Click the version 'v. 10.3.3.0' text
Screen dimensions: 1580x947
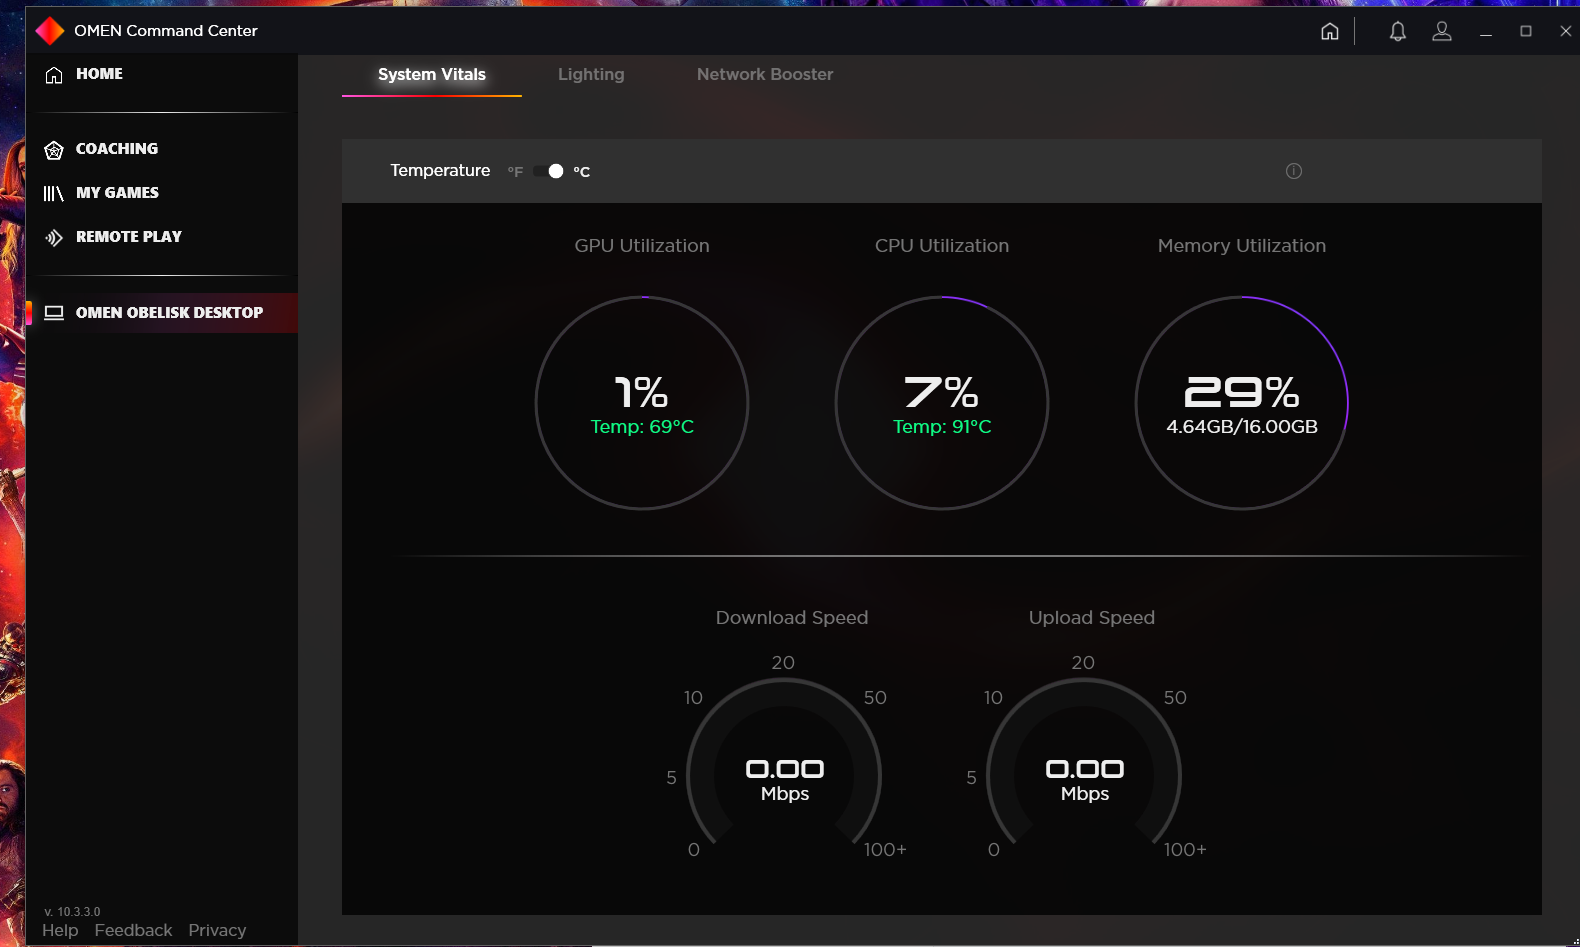point(72,912)
